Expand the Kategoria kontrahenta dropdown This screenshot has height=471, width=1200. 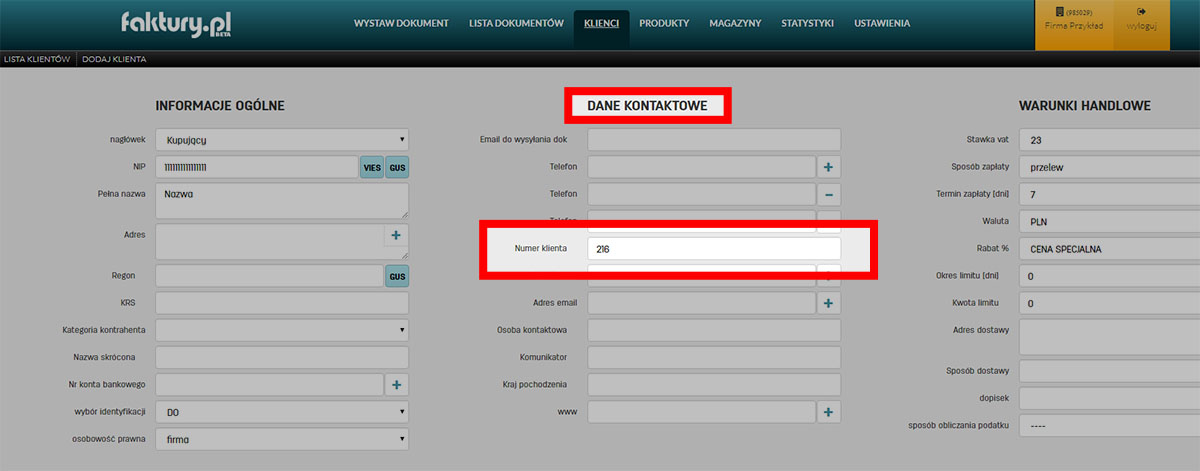pos(282,330)
